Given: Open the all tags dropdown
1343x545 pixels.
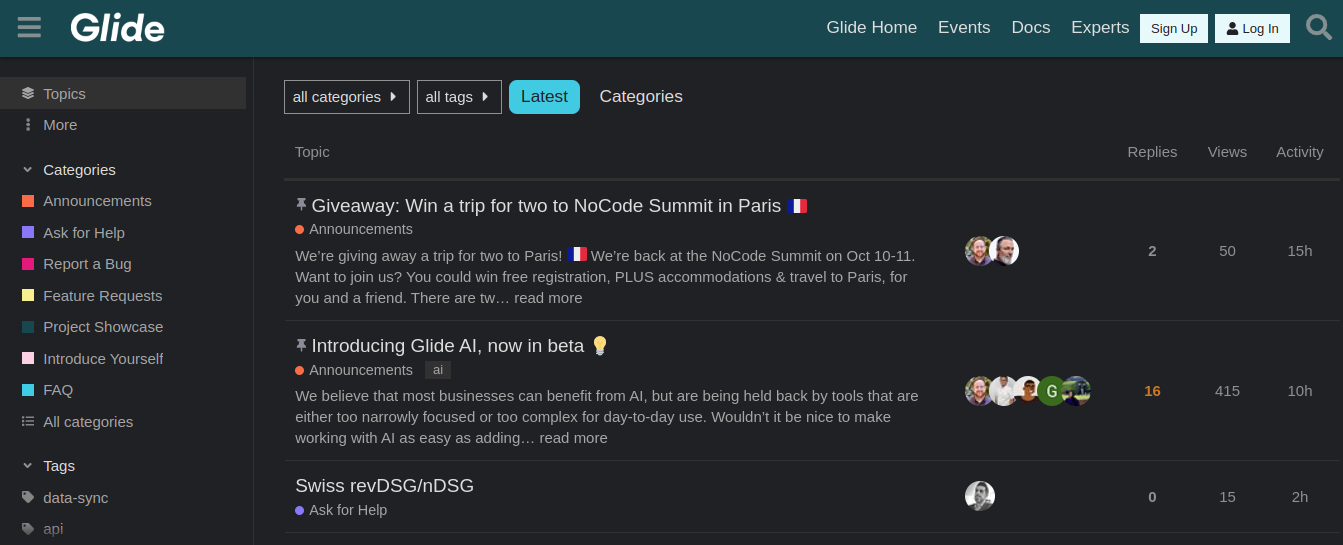Looking at the screenshot, I should tap(459, 97).
